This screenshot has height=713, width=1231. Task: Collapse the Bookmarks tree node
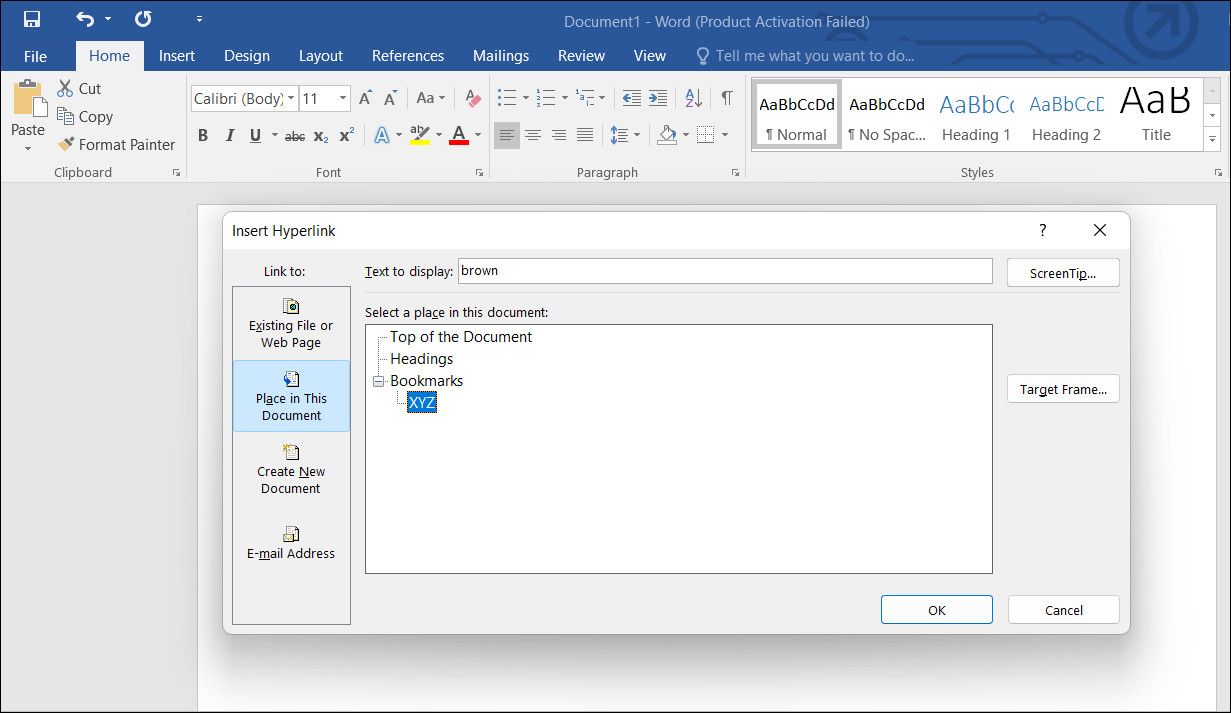tap(378, 381)
